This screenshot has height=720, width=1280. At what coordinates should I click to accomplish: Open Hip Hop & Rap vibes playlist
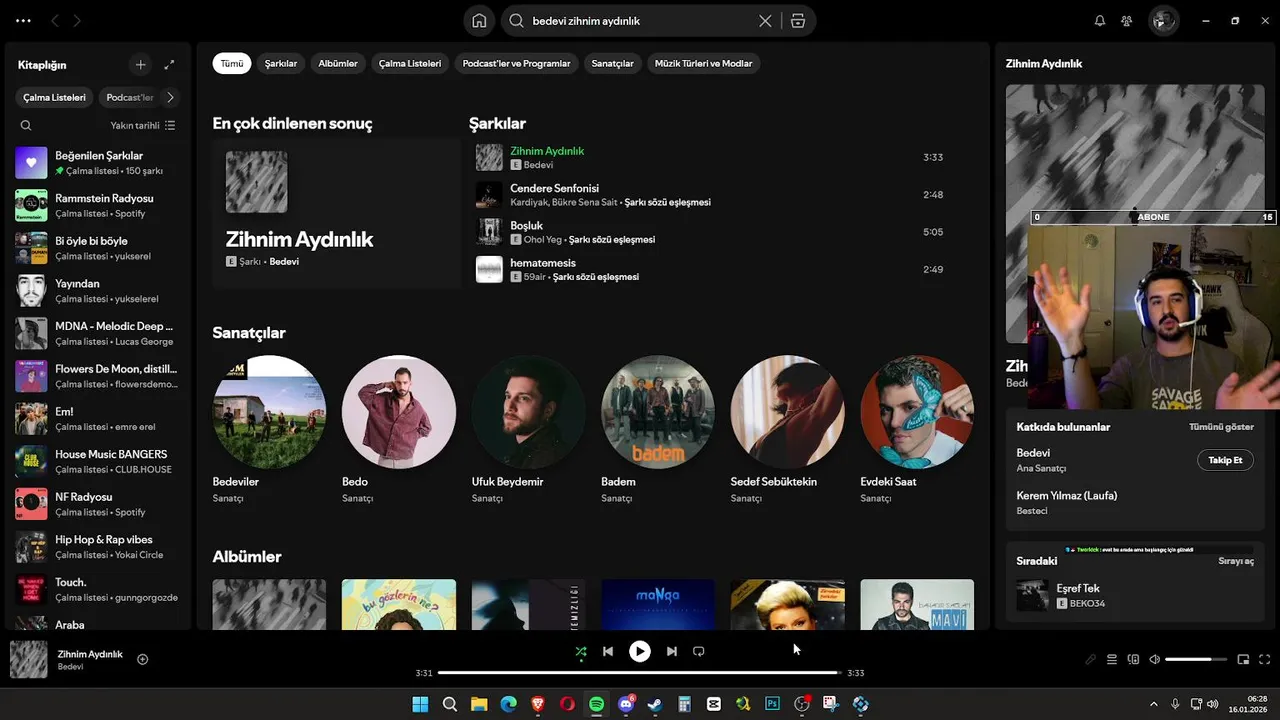(x=97, y=546)
